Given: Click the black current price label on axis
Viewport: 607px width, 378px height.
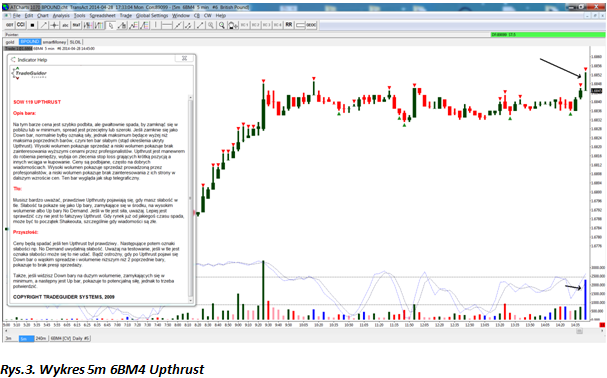Looking at the screenshot, I should point(597,91).
